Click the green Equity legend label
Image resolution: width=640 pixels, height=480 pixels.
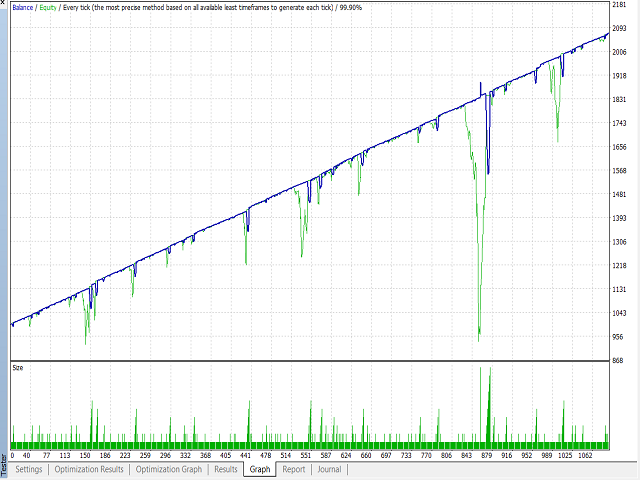pos(48,7)
